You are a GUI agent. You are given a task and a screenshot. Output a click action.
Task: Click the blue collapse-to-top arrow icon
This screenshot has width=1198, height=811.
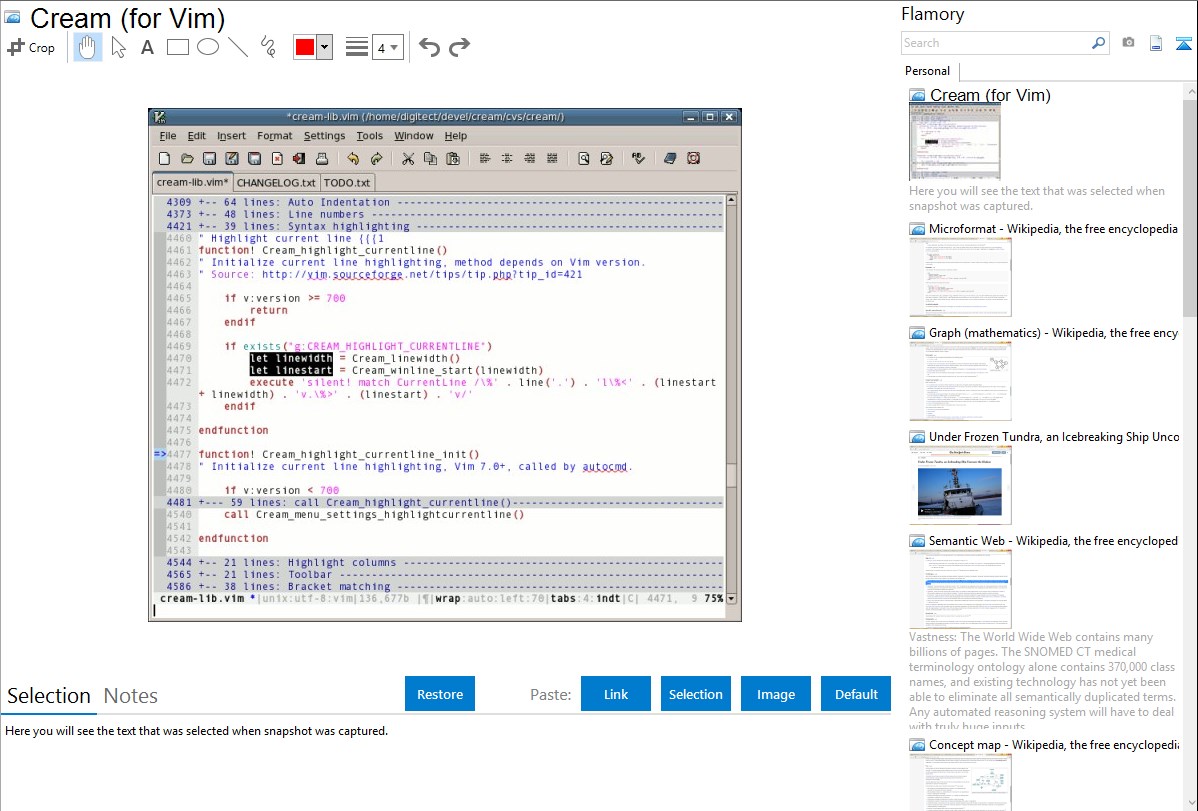tap(1183, 43)
